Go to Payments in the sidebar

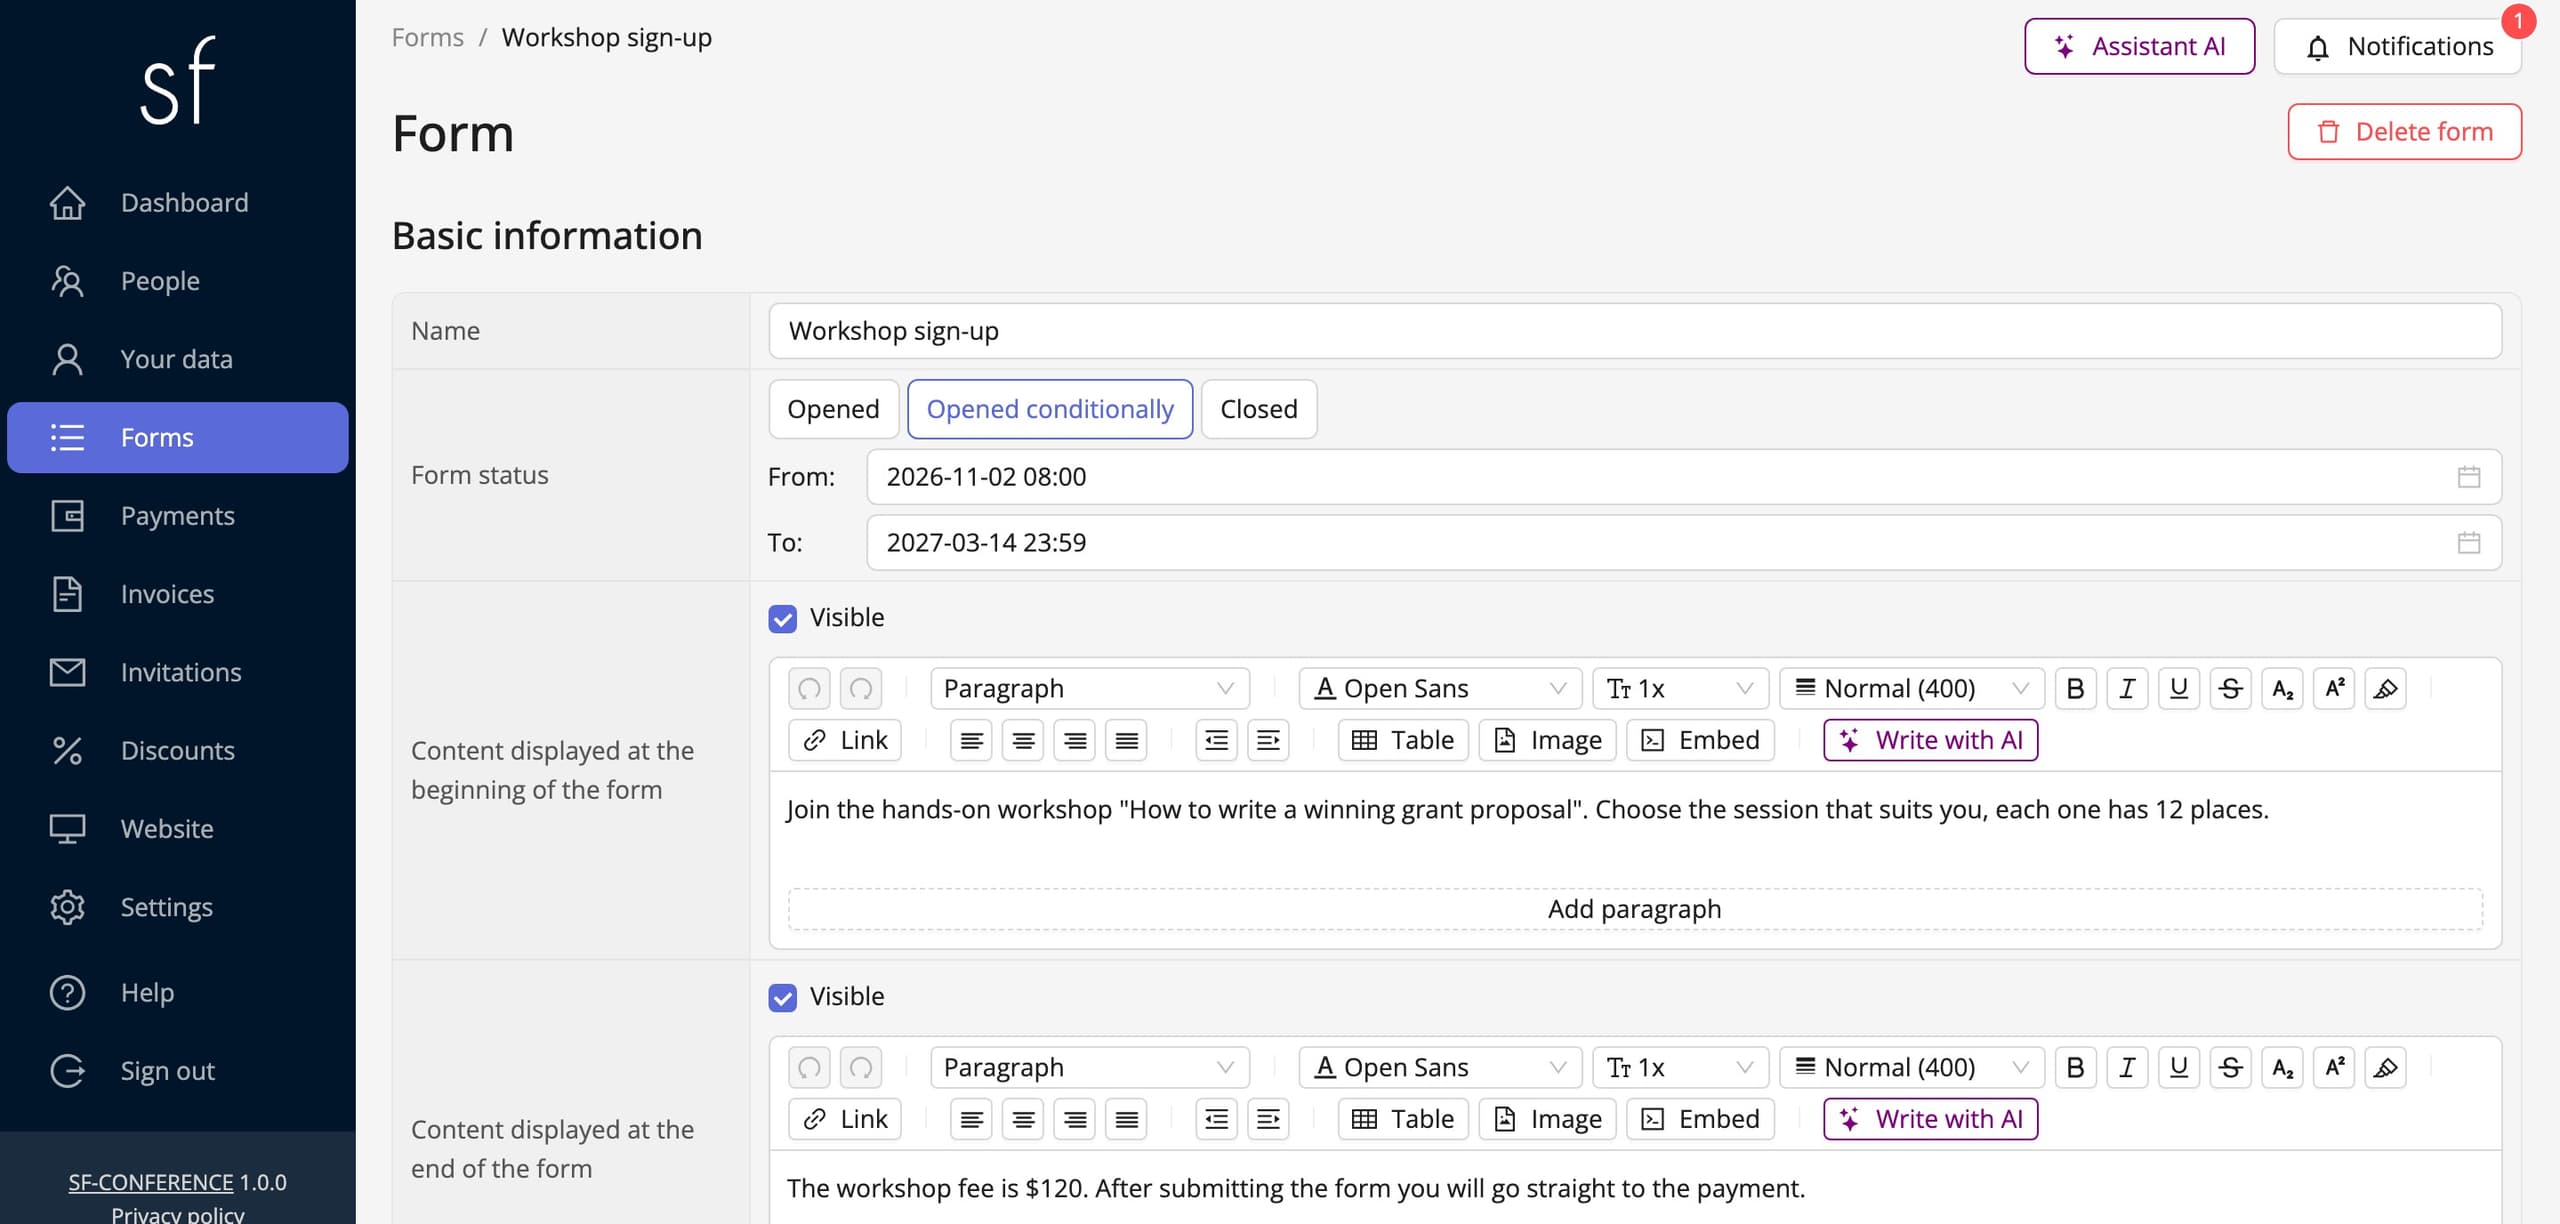point(178,516)
